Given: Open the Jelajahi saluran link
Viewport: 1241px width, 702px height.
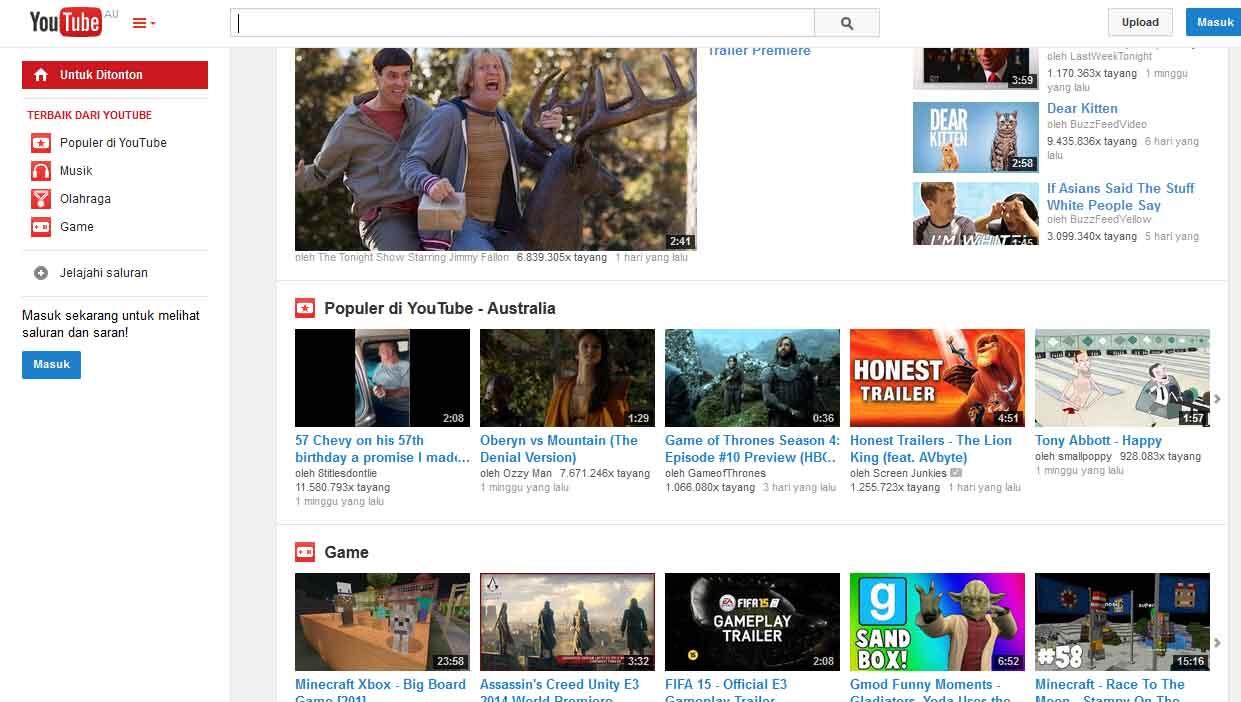Looking at the screenshot, I should click(104, 273).
